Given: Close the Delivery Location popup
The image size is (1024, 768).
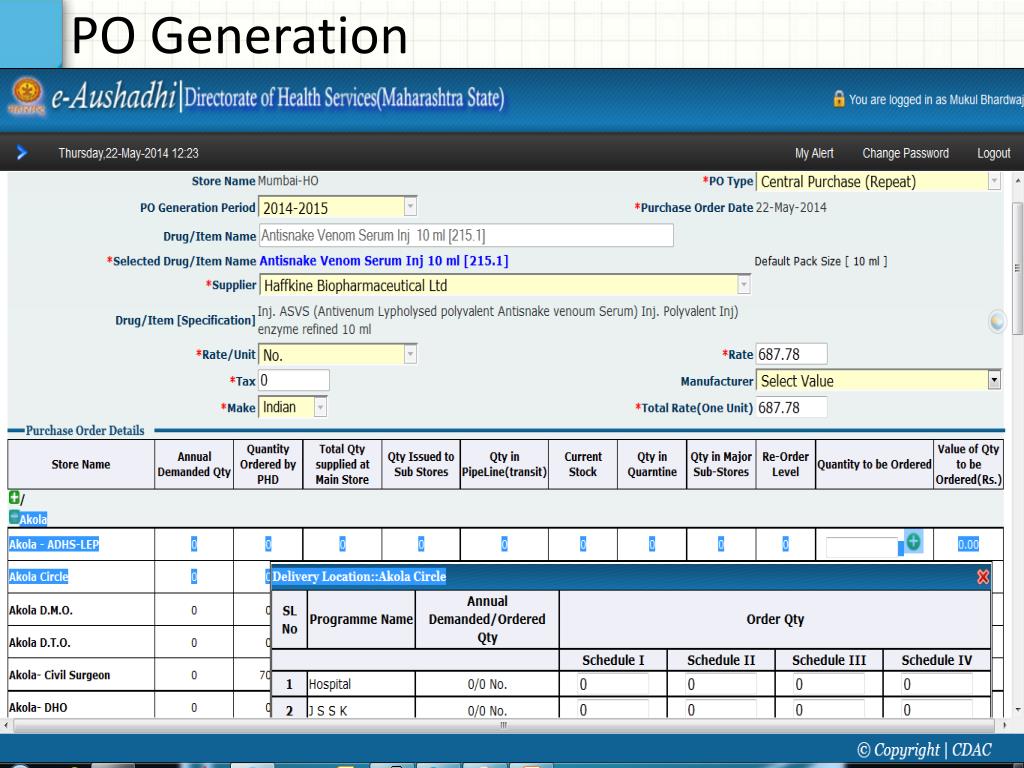Looking at the screenshot, I should 982,577.
